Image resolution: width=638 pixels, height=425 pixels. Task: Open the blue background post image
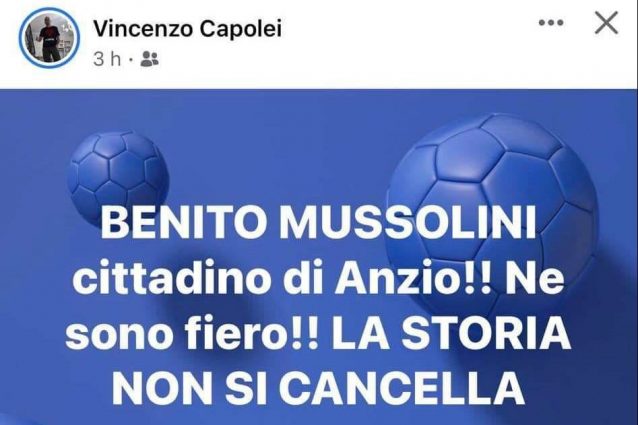pos(319,257)
